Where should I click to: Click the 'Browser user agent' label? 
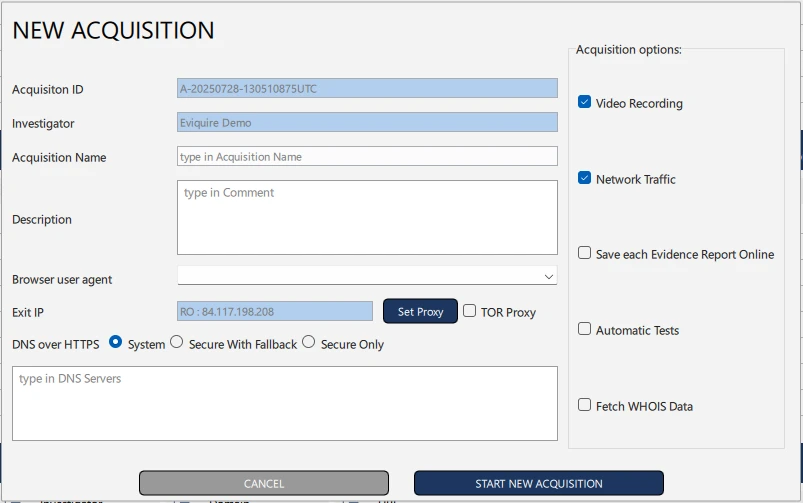(x=62, y=280)
